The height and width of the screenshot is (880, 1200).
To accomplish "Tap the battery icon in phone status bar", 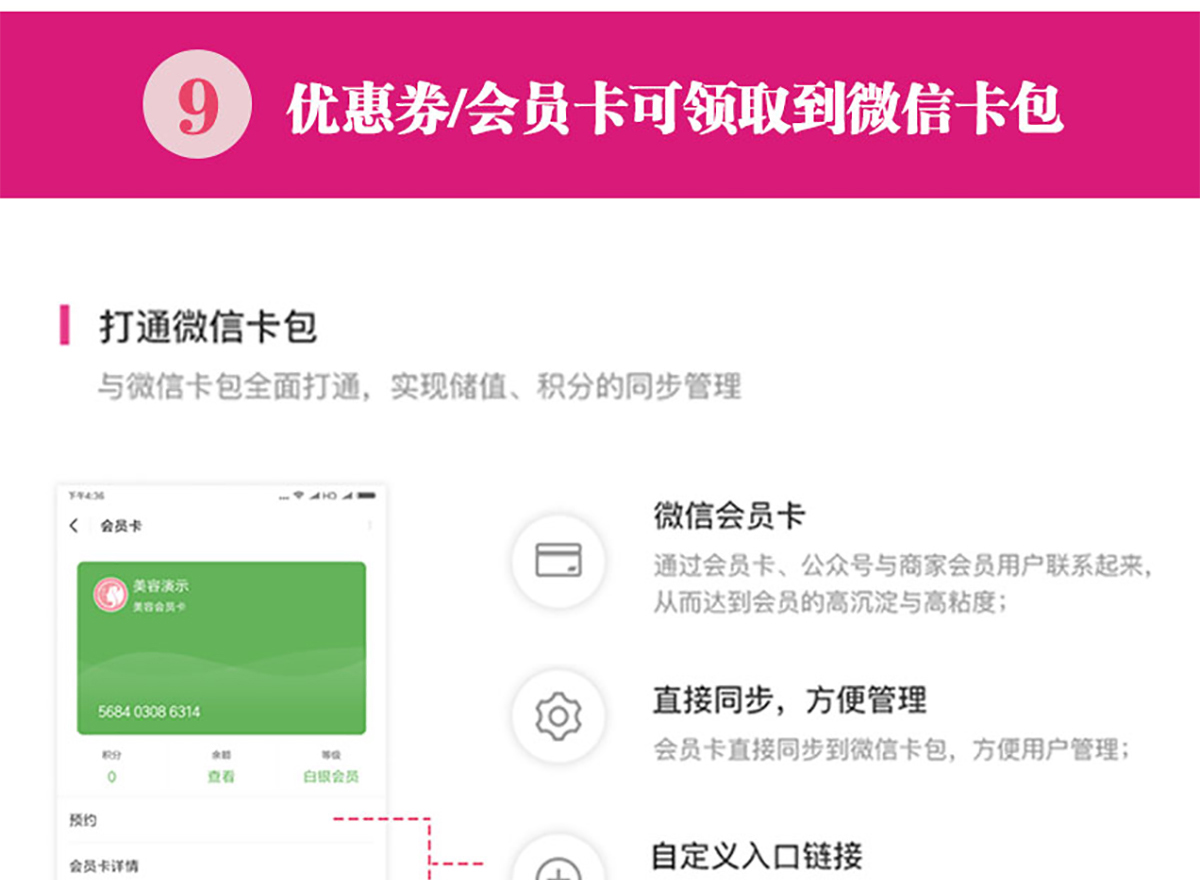I will [366, 496].
